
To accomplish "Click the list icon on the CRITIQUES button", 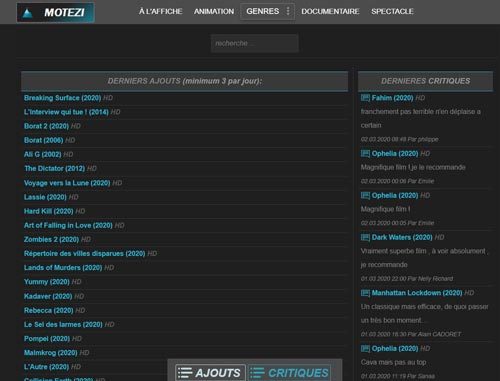I will pos(257,373).
